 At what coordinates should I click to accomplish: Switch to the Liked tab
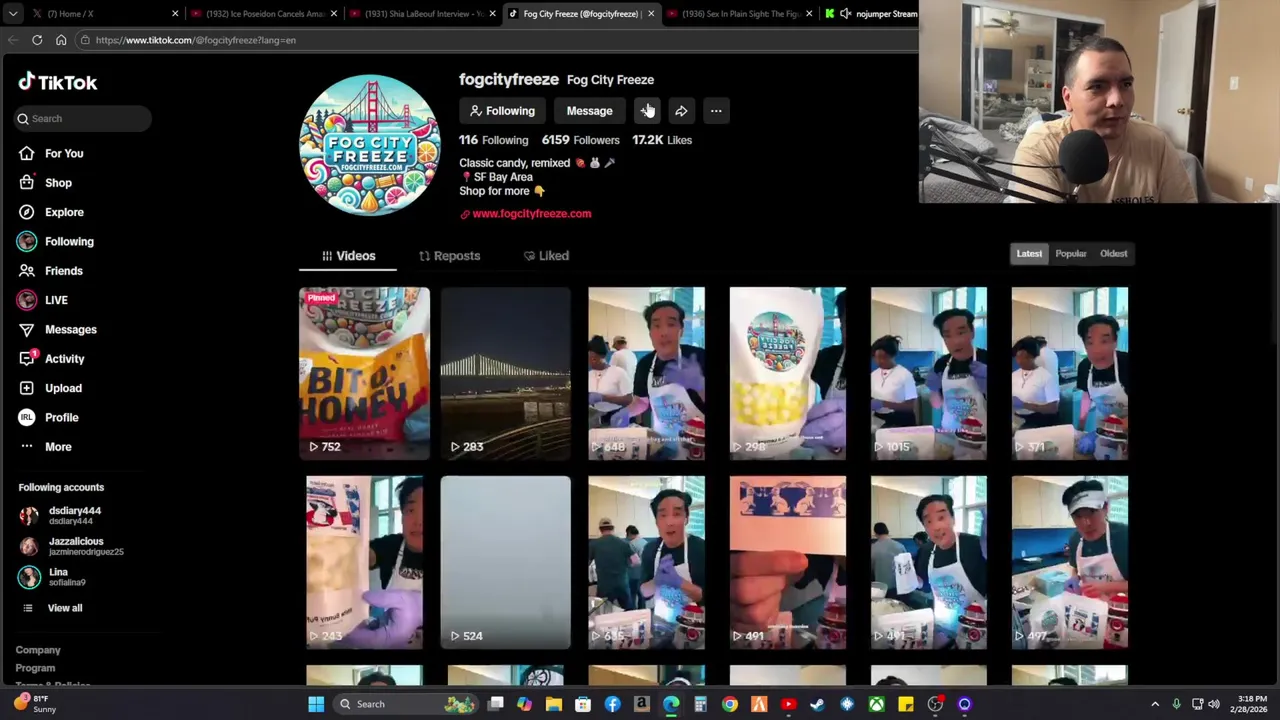(546, 256)
